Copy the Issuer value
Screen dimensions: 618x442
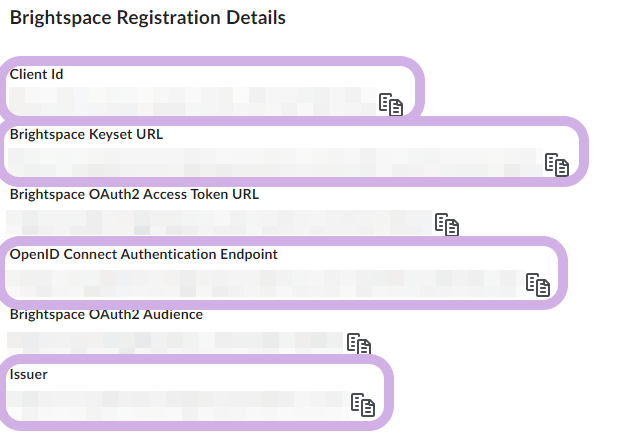363,405
